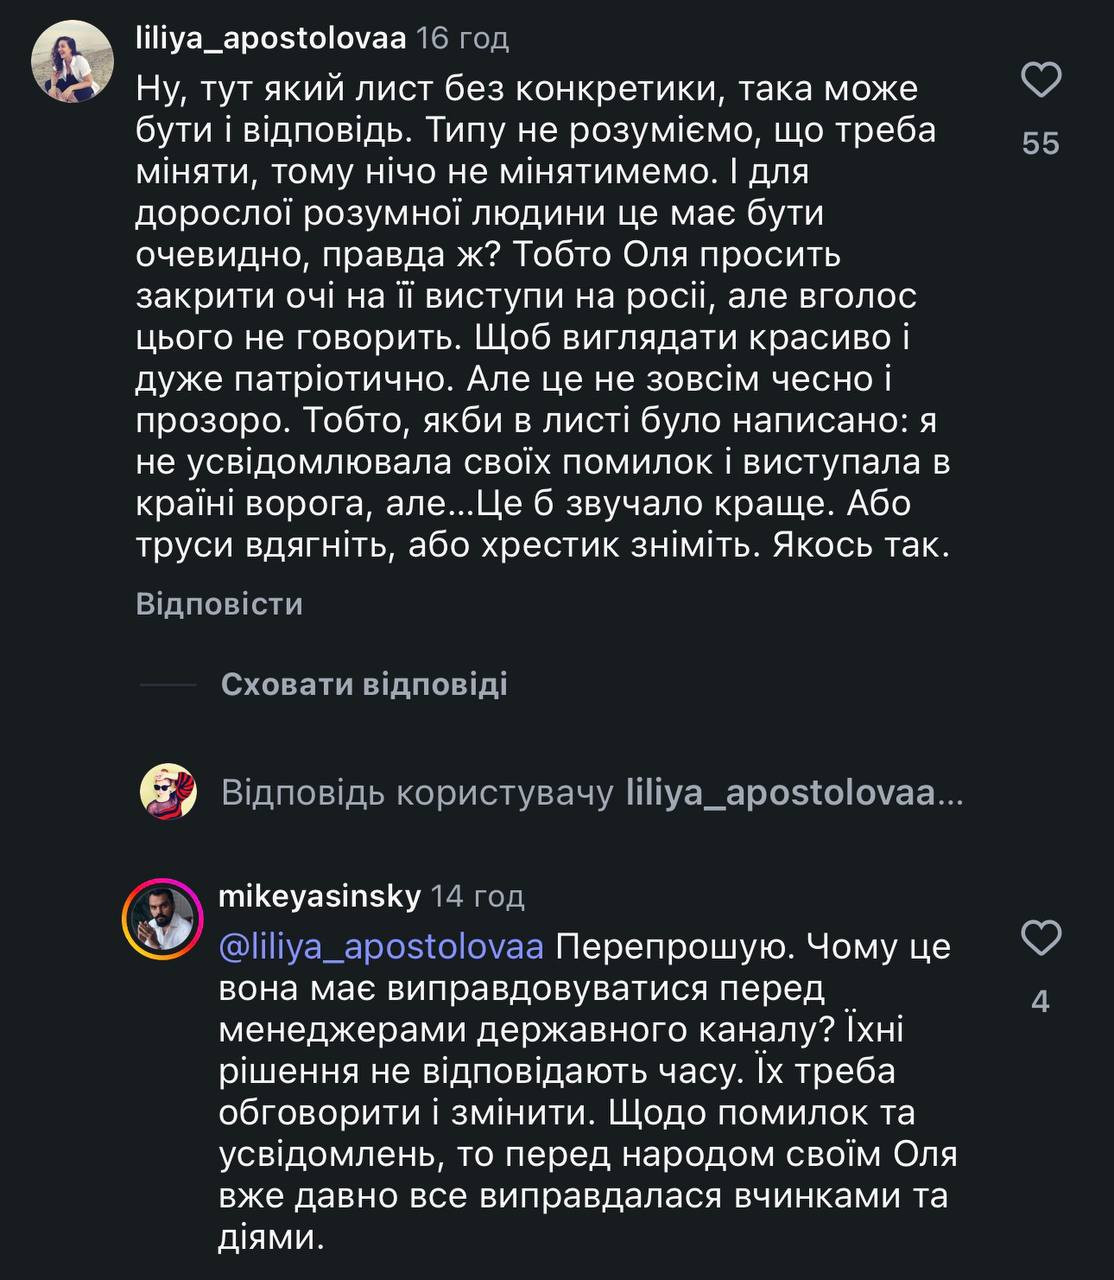Screen dimensions: 1114x1280
Task: Tap the ellipsis after liliya_apostolovaa in reply header
Action: 951,794
